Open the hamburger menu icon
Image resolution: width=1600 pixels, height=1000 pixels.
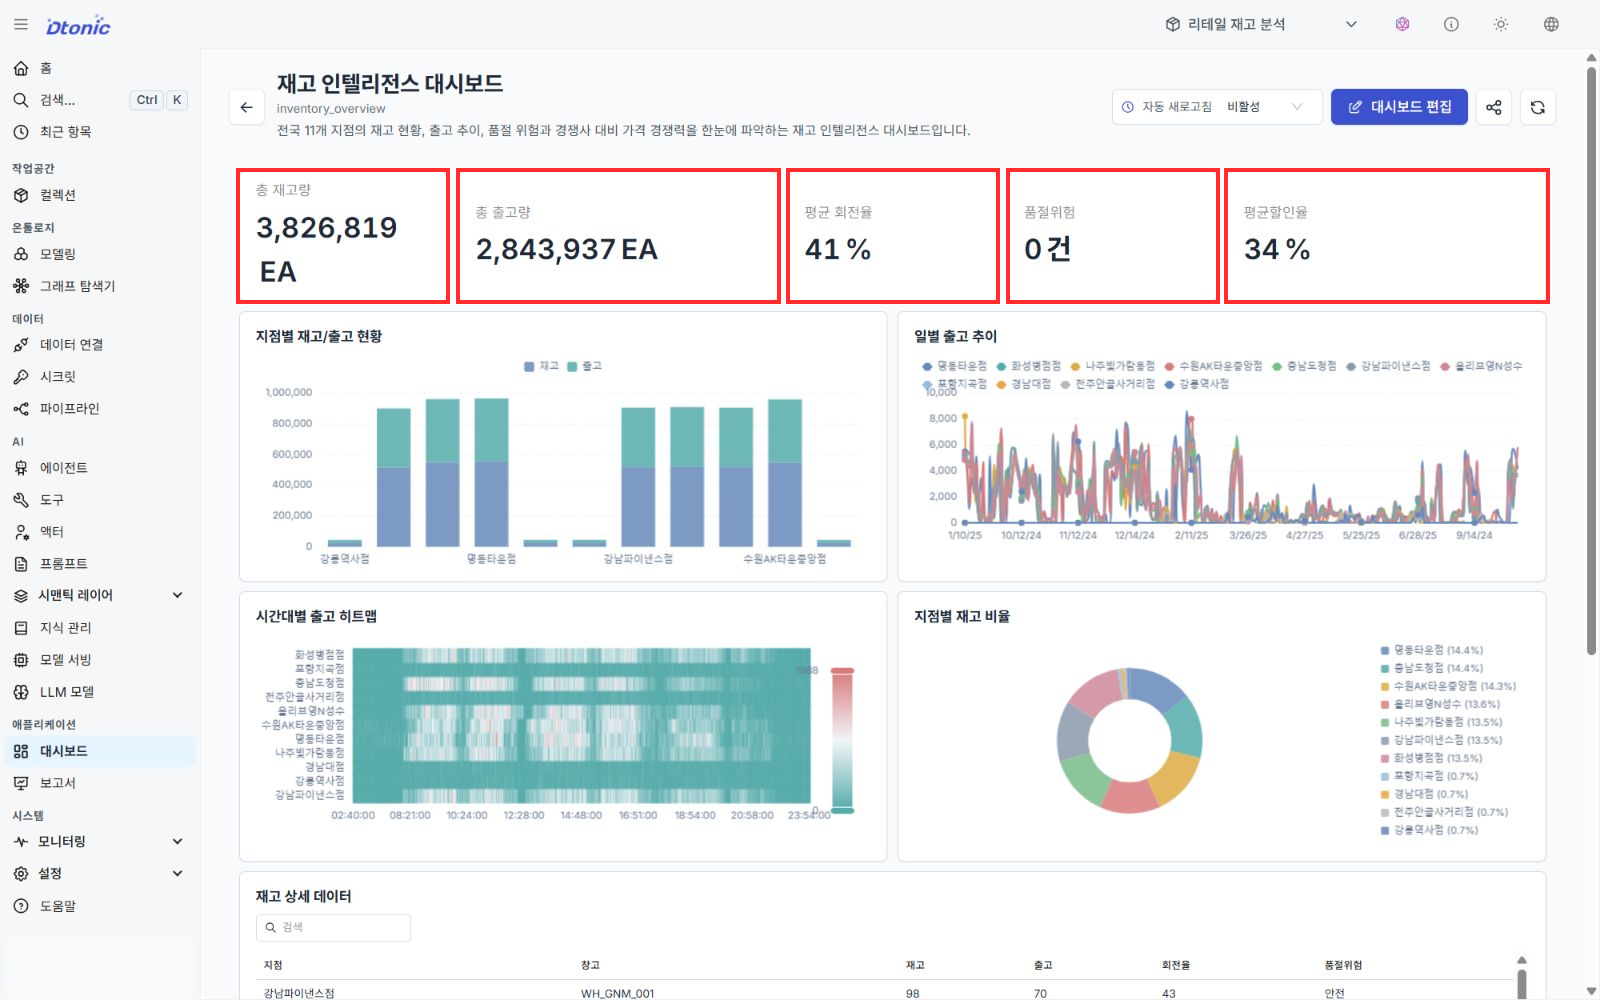coord(20,25)
